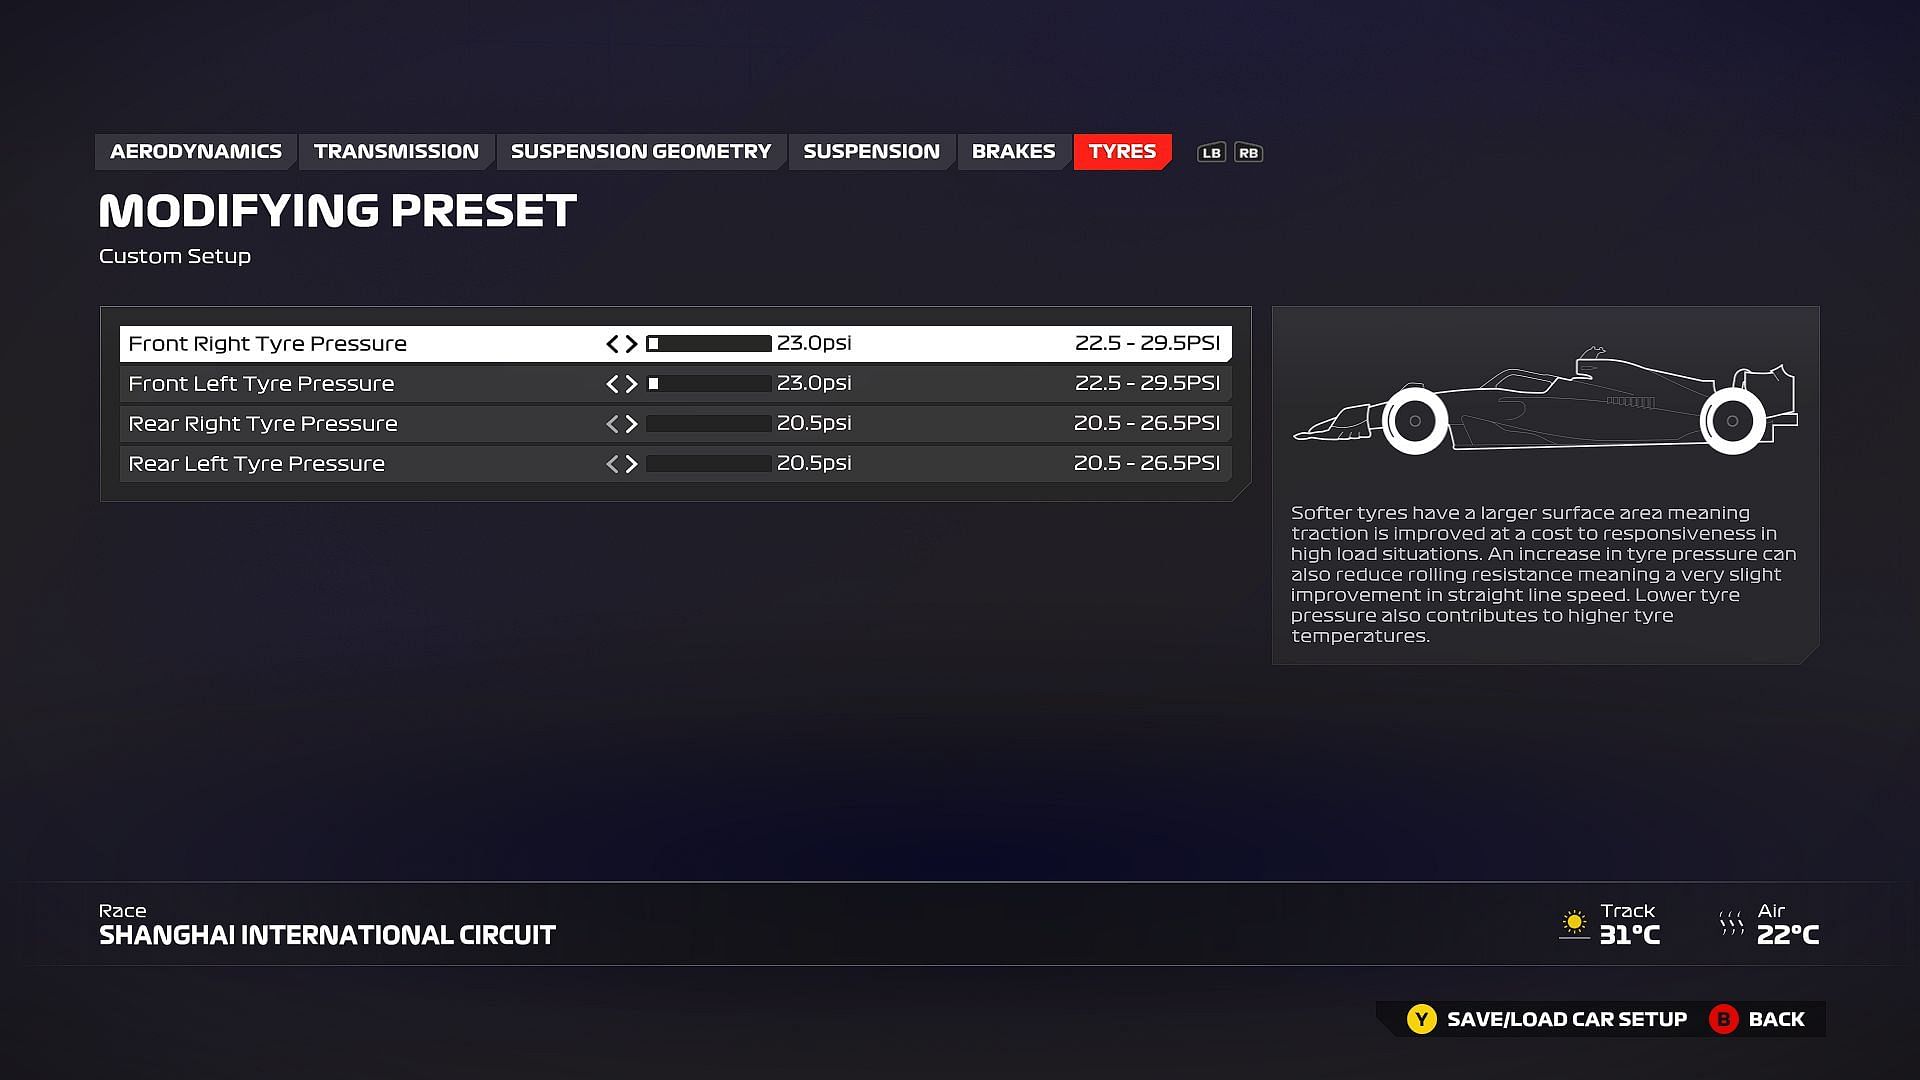Adjust Front Right Tyre Pressure slider
This screenshot has height=1080, width=1920.
coord(709,343)
